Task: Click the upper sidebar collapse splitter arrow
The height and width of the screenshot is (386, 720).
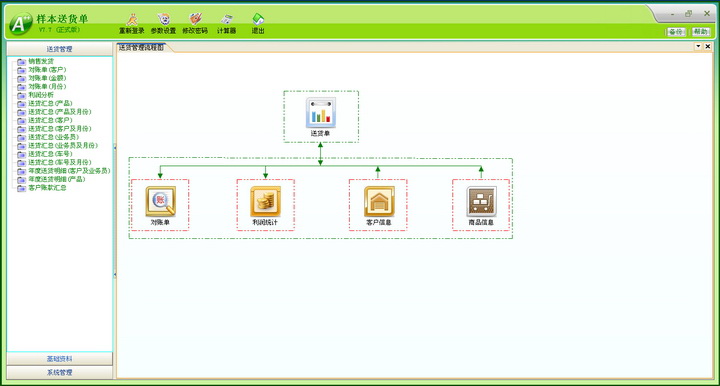Action: click(115, 148)
